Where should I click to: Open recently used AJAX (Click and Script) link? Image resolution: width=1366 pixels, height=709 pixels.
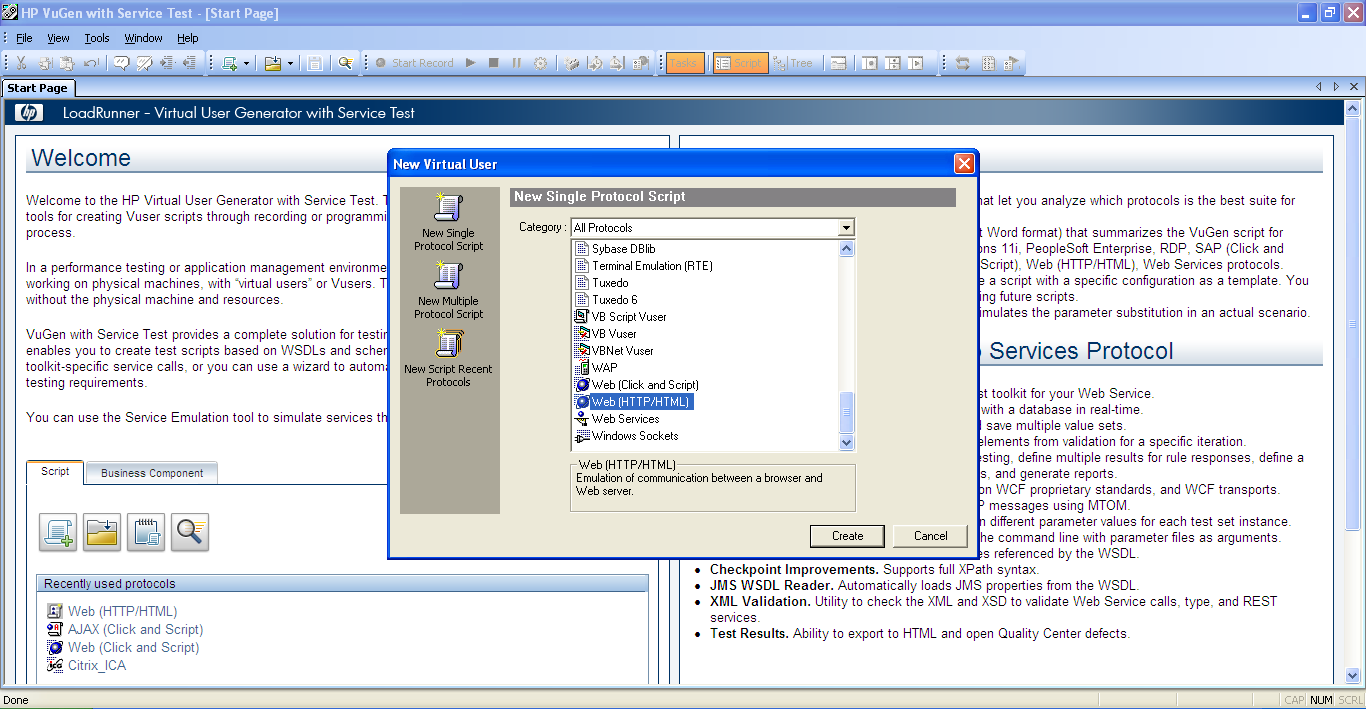pos(135,629)
